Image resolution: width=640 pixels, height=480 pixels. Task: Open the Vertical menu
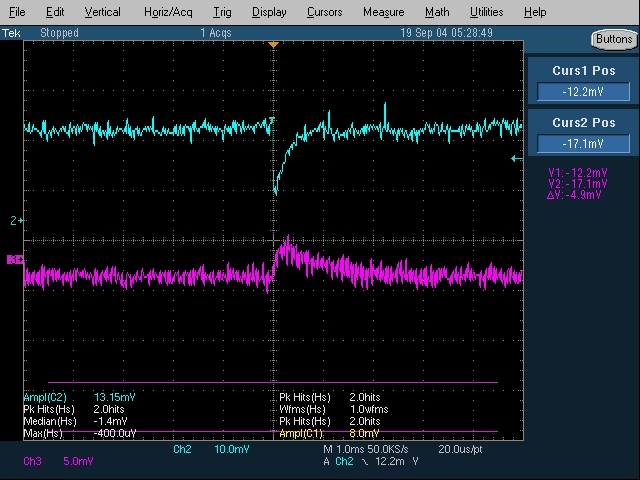click(x=102, y=12)
